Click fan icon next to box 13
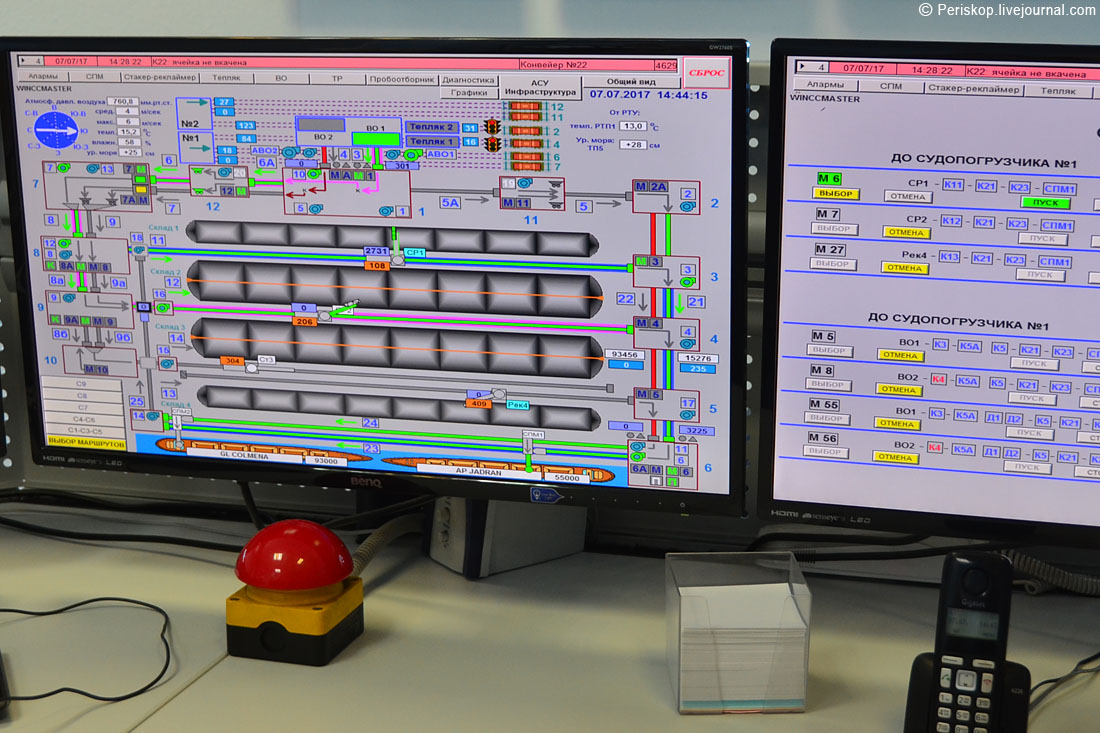Image resolution: width=1100 pixels, height=733 pixels. point(92,168)
